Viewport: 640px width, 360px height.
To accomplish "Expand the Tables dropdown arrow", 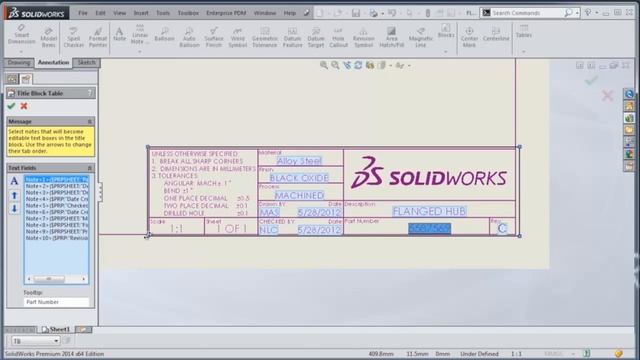I will click(x=524, y=52).
